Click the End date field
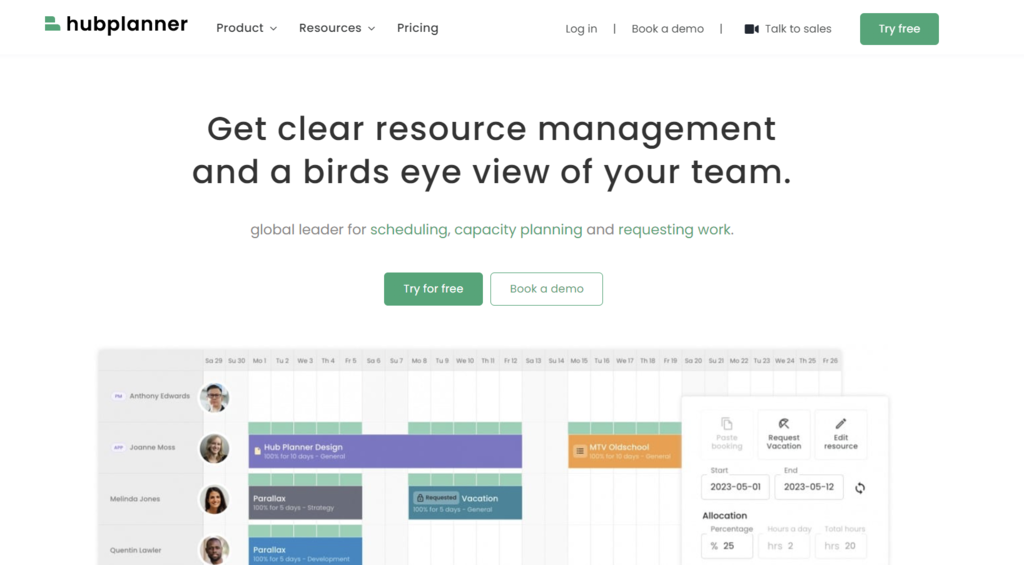This screenshot has height=565, width=1024. point(808,487)
